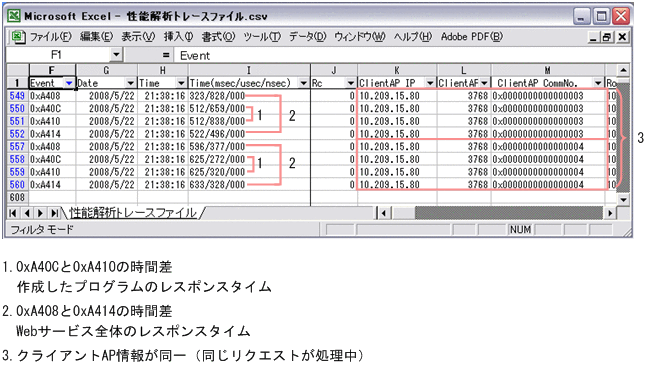This screenshot has height=367, width=648.
Task: Select column M header
Action: tap(548, 70)
